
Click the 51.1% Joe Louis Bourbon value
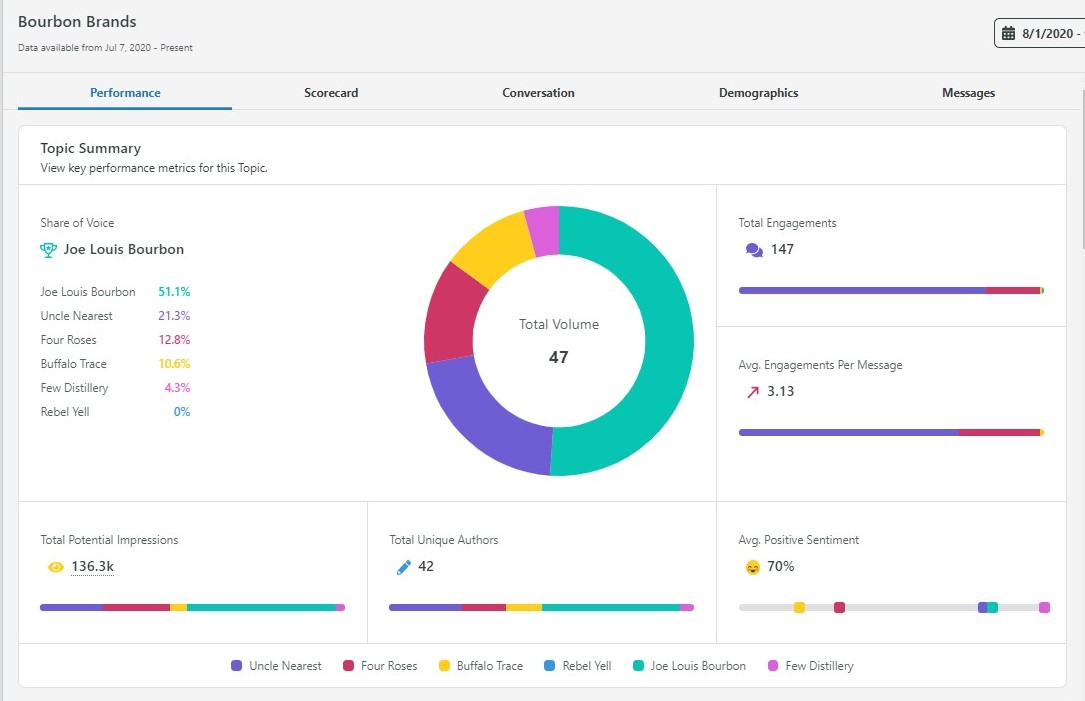click(174, 292)
